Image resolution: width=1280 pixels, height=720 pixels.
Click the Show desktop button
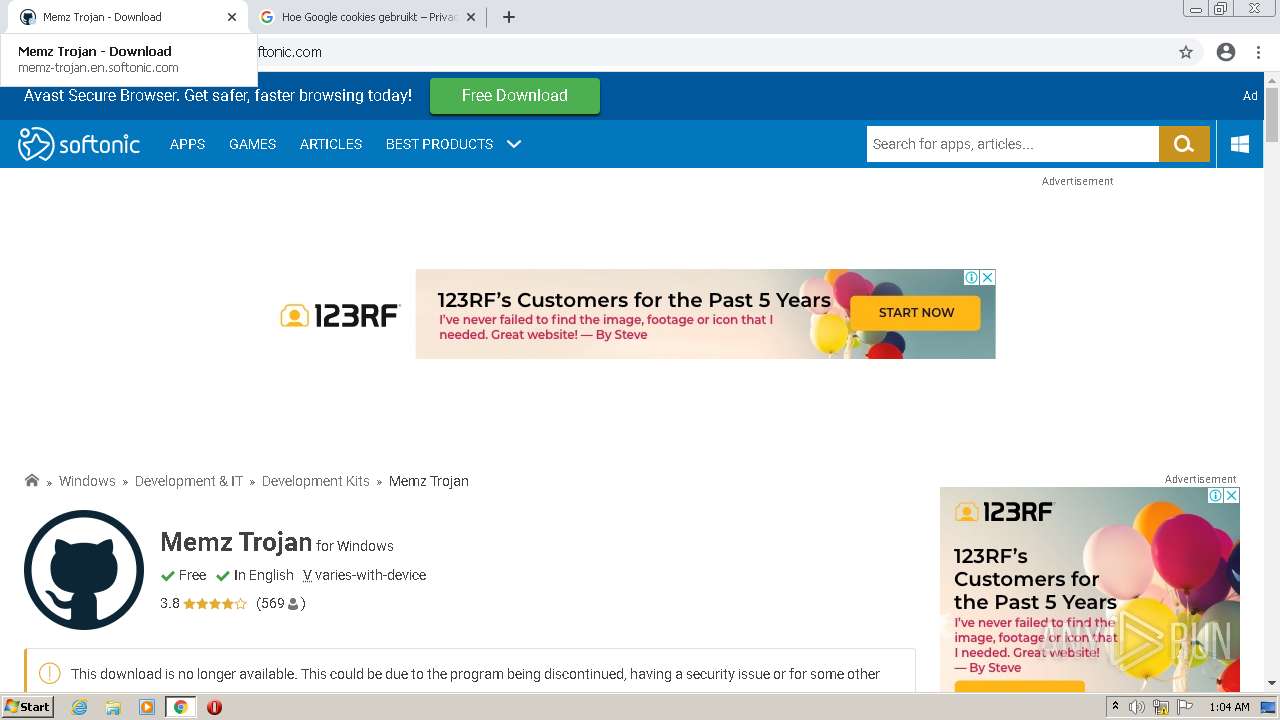(1269, 707)
